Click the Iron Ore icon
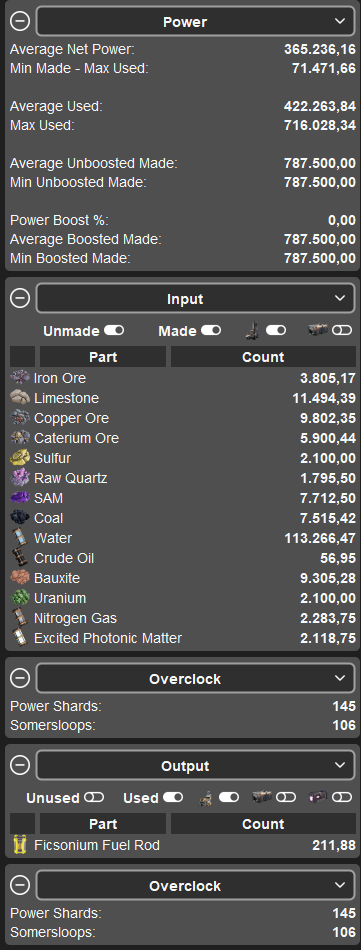361x950 pixels. coord(20,378)
